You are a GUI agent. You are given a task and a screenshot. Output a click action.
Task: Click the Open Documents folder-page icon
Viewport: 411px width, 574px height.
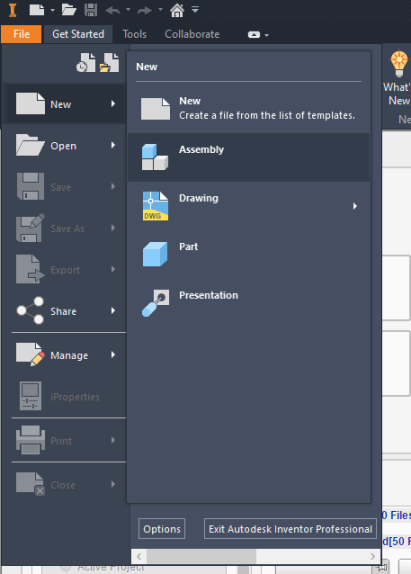tap(109, 63)
